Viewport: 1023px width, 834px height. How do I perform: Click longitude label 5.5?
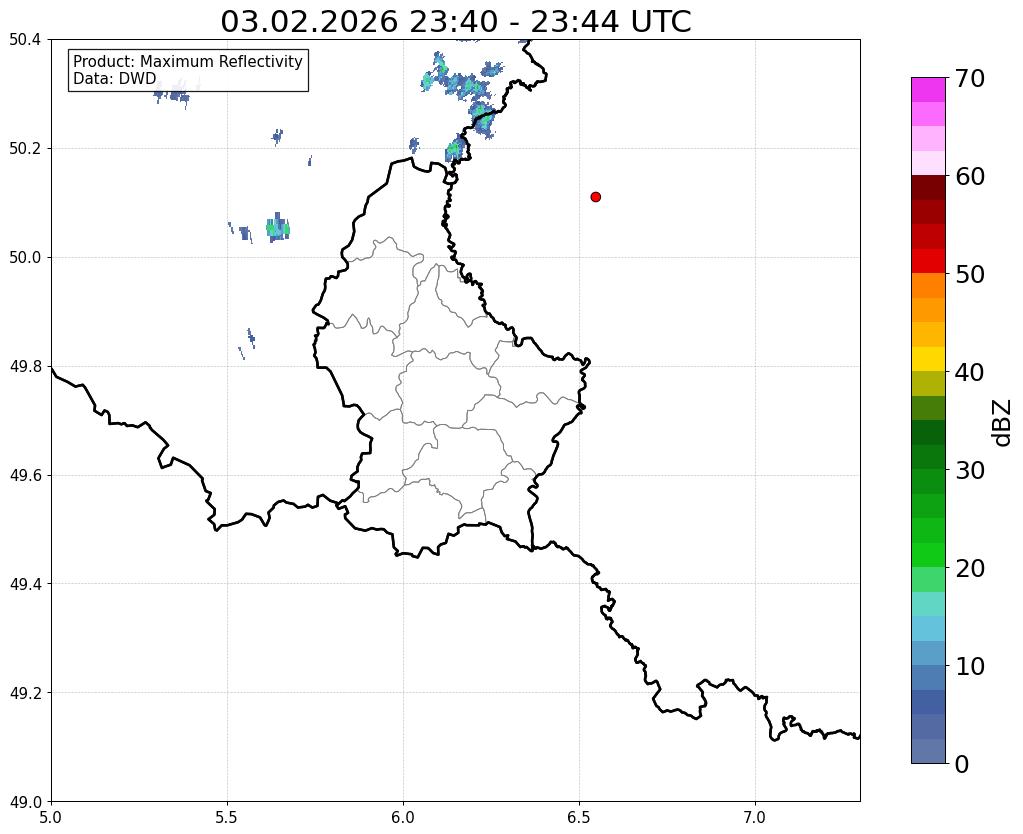pyautogui.click(x=227, y=818)
